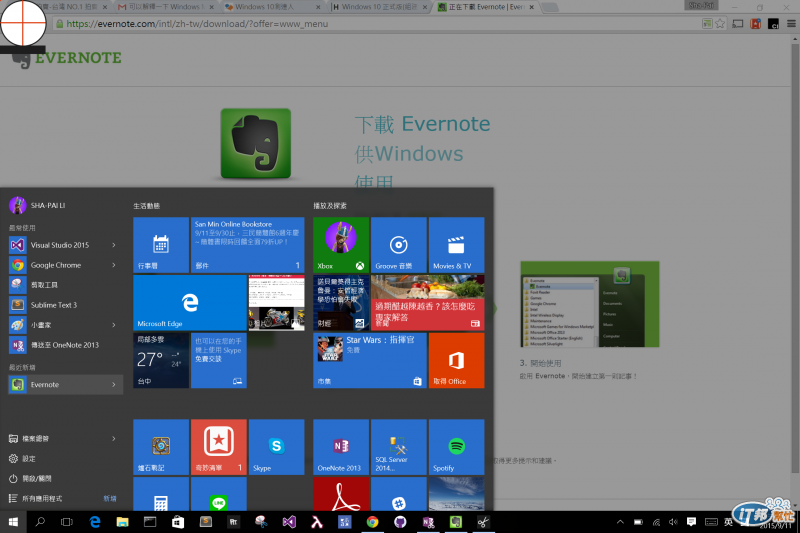Viewport: 800px width, 533px height.
Task: Click the Chrome cast icon
Action: pos(738,23)
